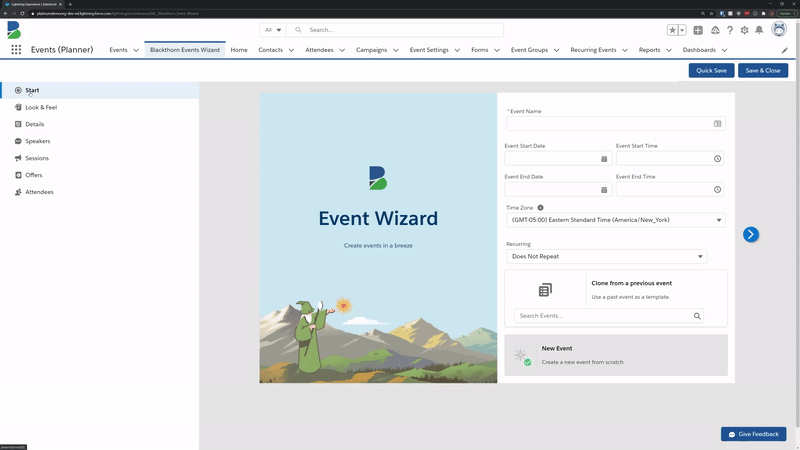Click the Blackthorn logo in header

pyautogui.click(x=14, y=30)
